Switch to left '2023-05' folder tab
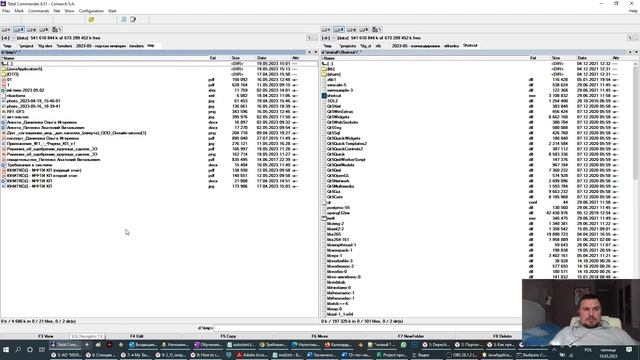 coord(101,46)
